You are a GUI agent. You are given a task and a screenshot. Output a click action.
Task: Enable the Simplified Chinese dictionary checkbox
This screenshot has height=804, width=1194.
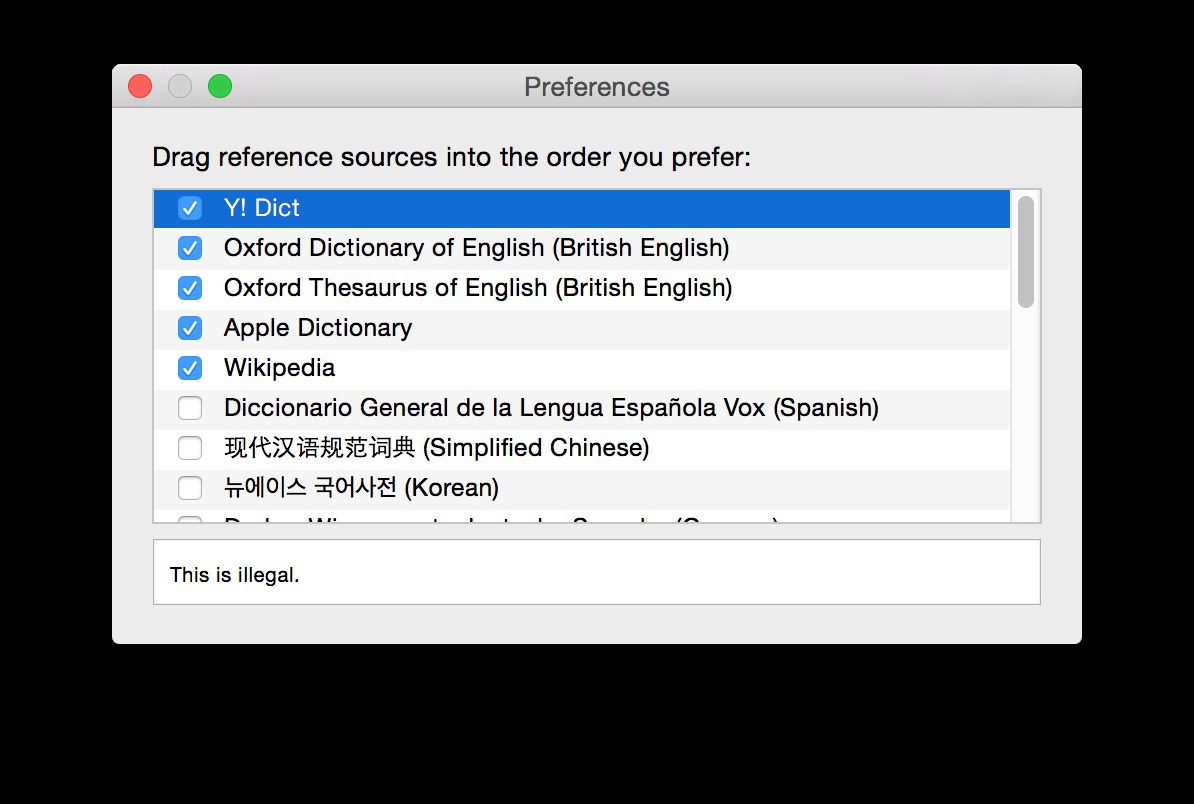pyautogui.click(x=190, y=448)
